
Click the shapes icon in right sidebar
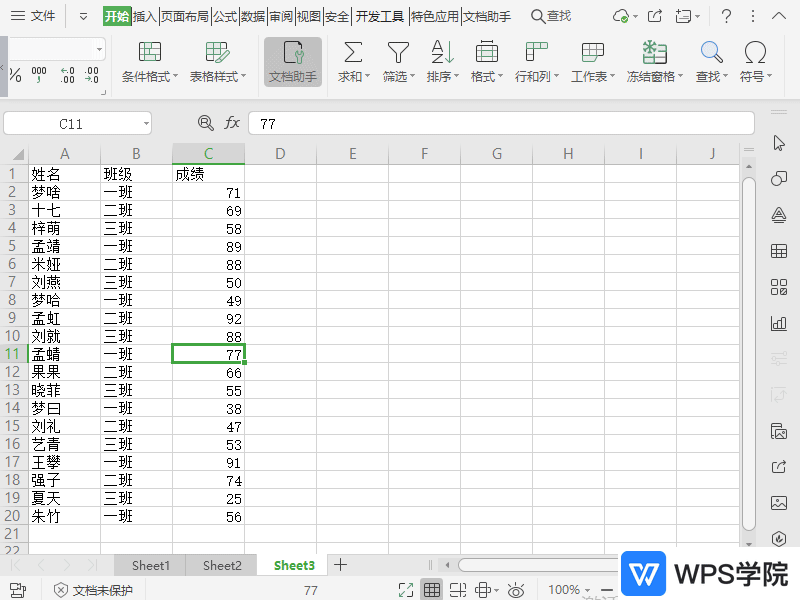pyautogui.click(x=779, y=179)
